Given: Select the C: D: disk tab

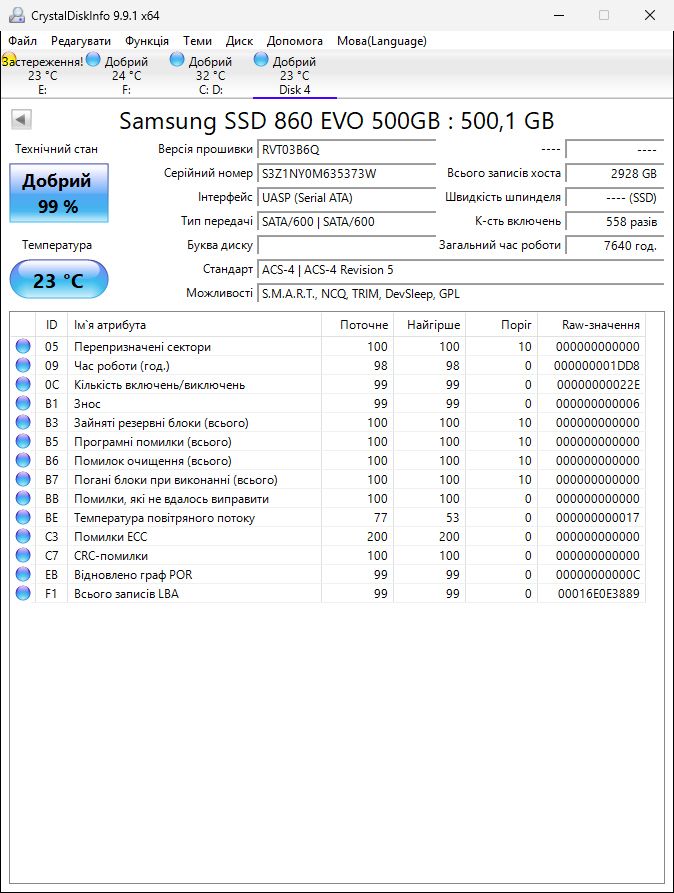Looking at the screenshot, I should coord(210,75).
